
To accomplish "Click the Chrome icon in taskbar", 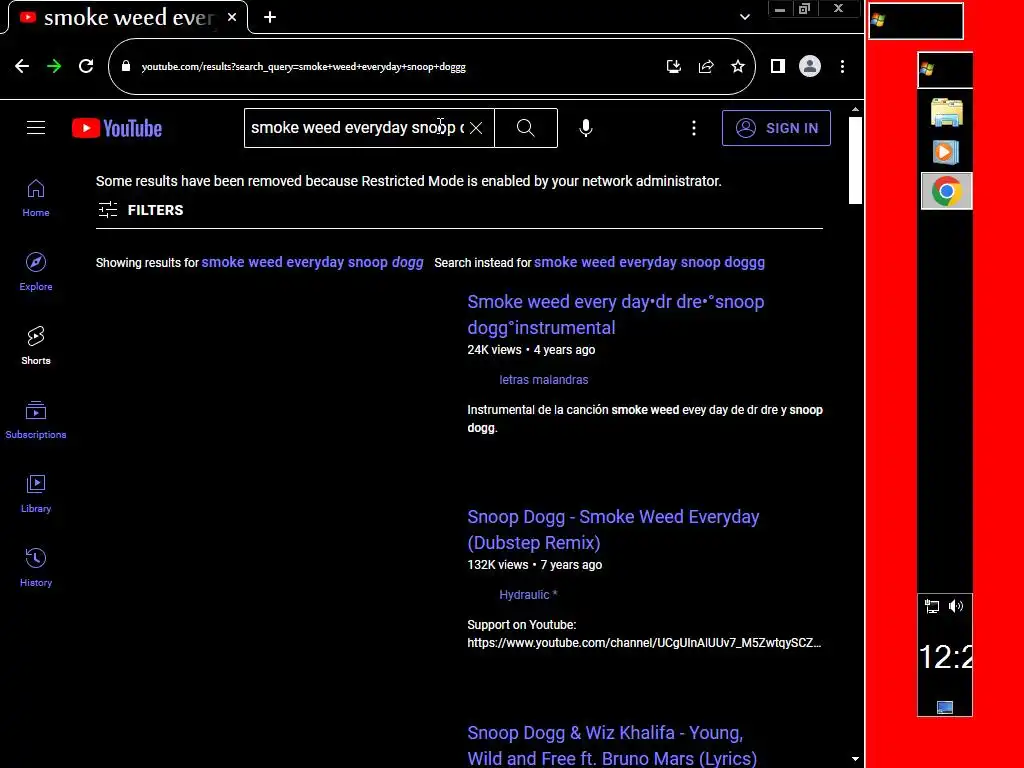I will pos(946,191).
